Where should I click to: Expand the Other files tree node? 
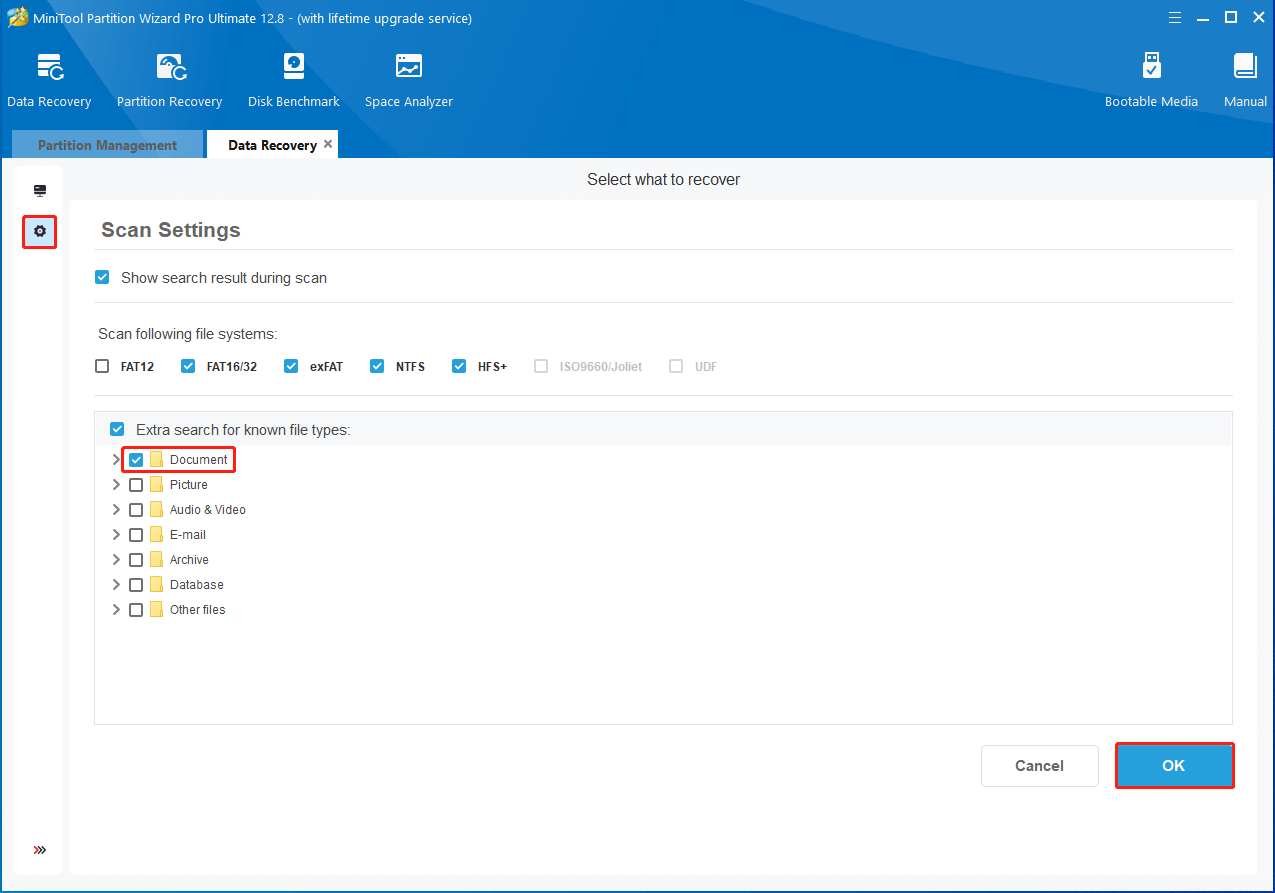[116, 610]
